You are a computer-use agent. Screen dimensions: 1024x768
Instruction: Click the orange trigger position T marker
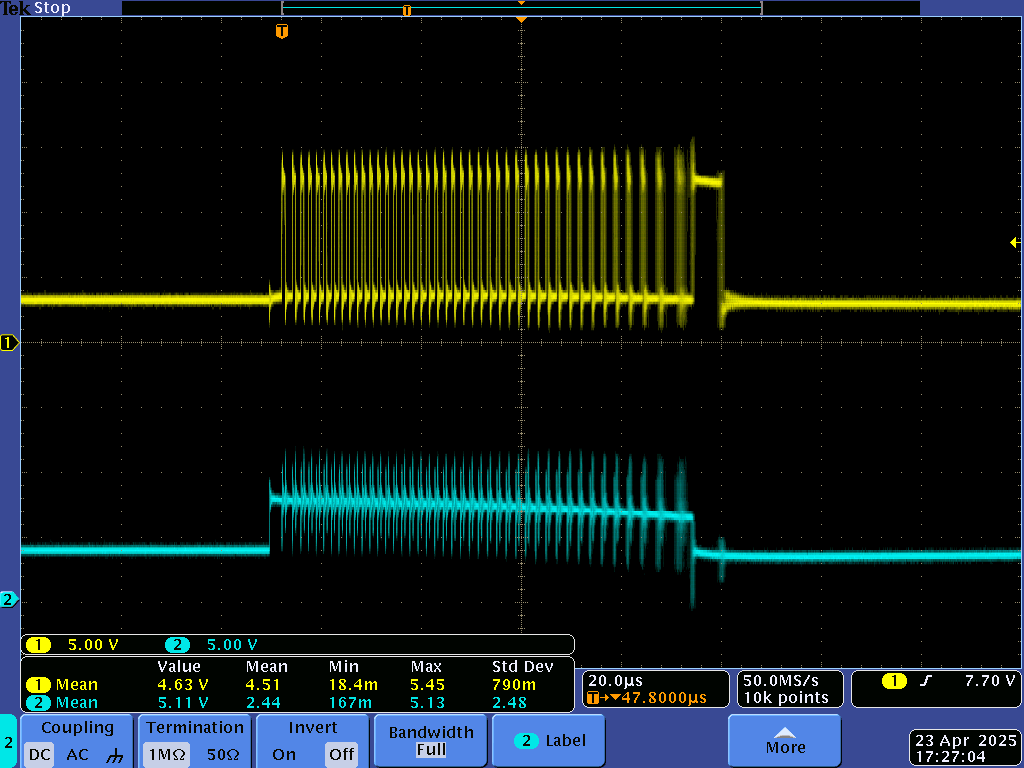click(282, 32)
